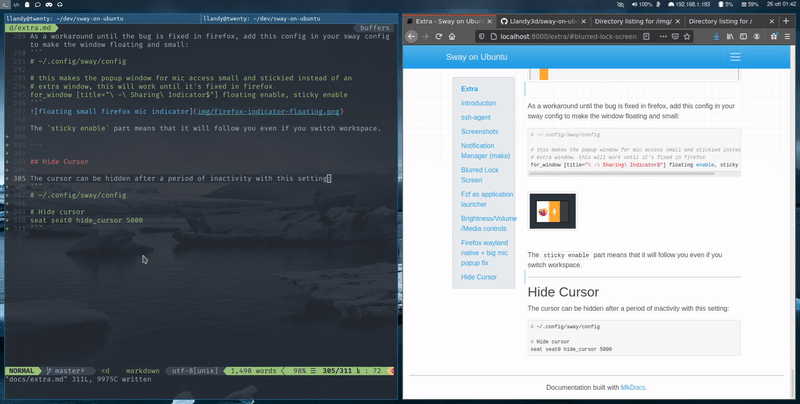Click the battery 59% indicator
This screenshot has width=800, height=404.
750,4
